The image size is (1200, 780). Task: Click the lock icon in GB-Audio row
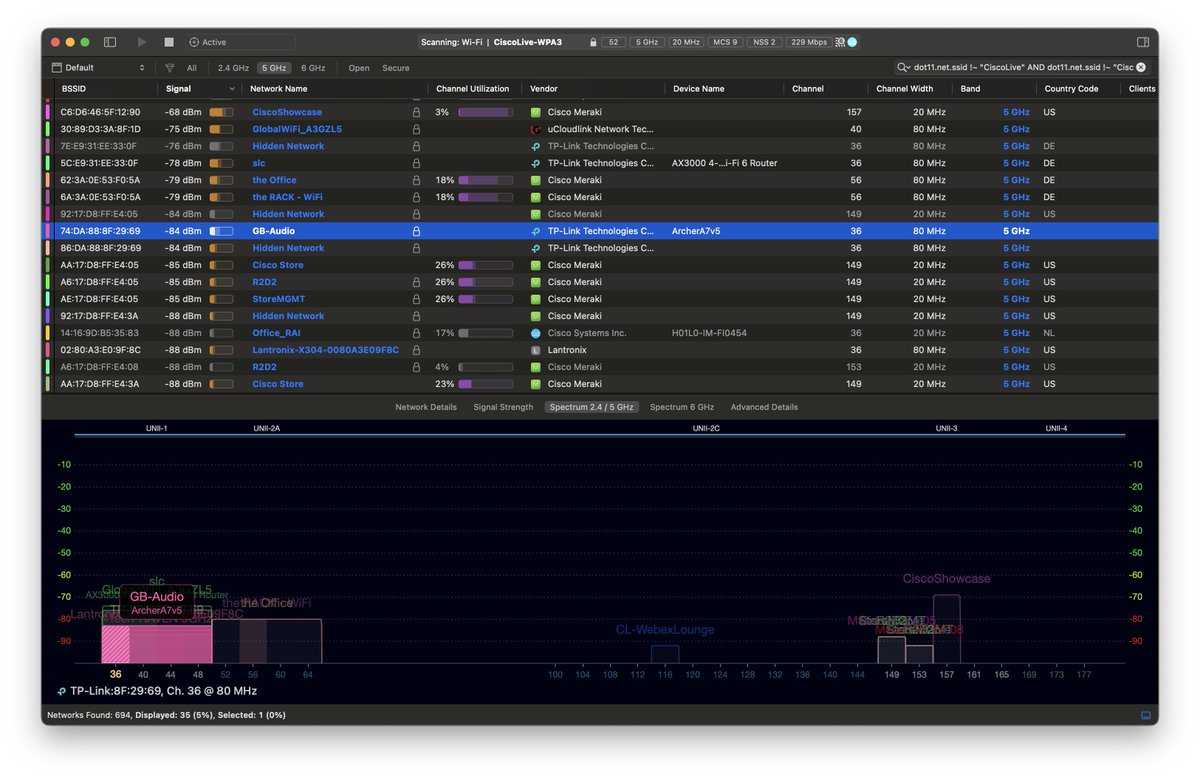point(416,231)
